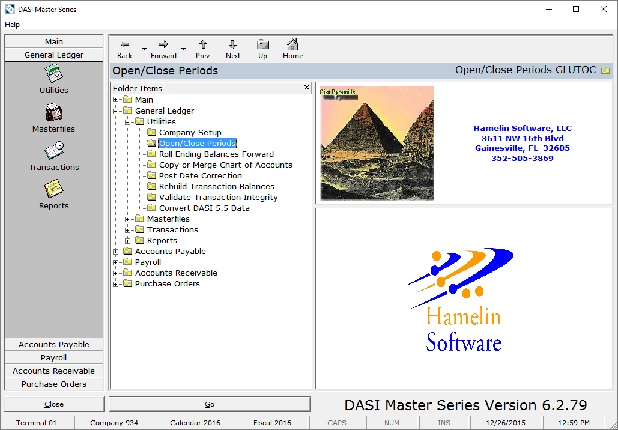This screenshot has width=618, height=430.
Task: Expand the Purchase Orders tree node
Action: (115, 284)
